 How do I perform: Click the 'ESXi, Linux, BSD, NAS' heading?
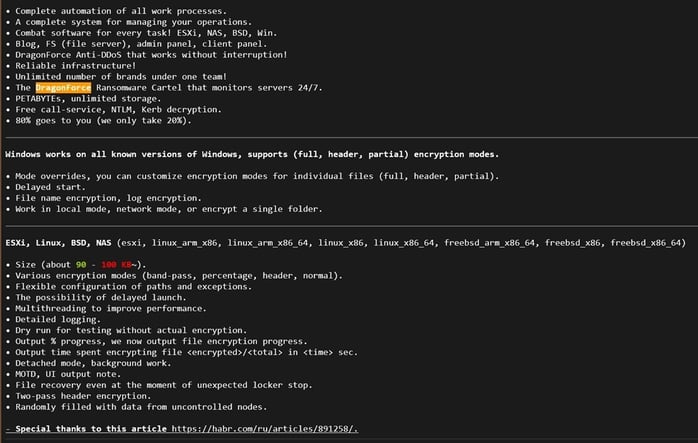(59, 242)
